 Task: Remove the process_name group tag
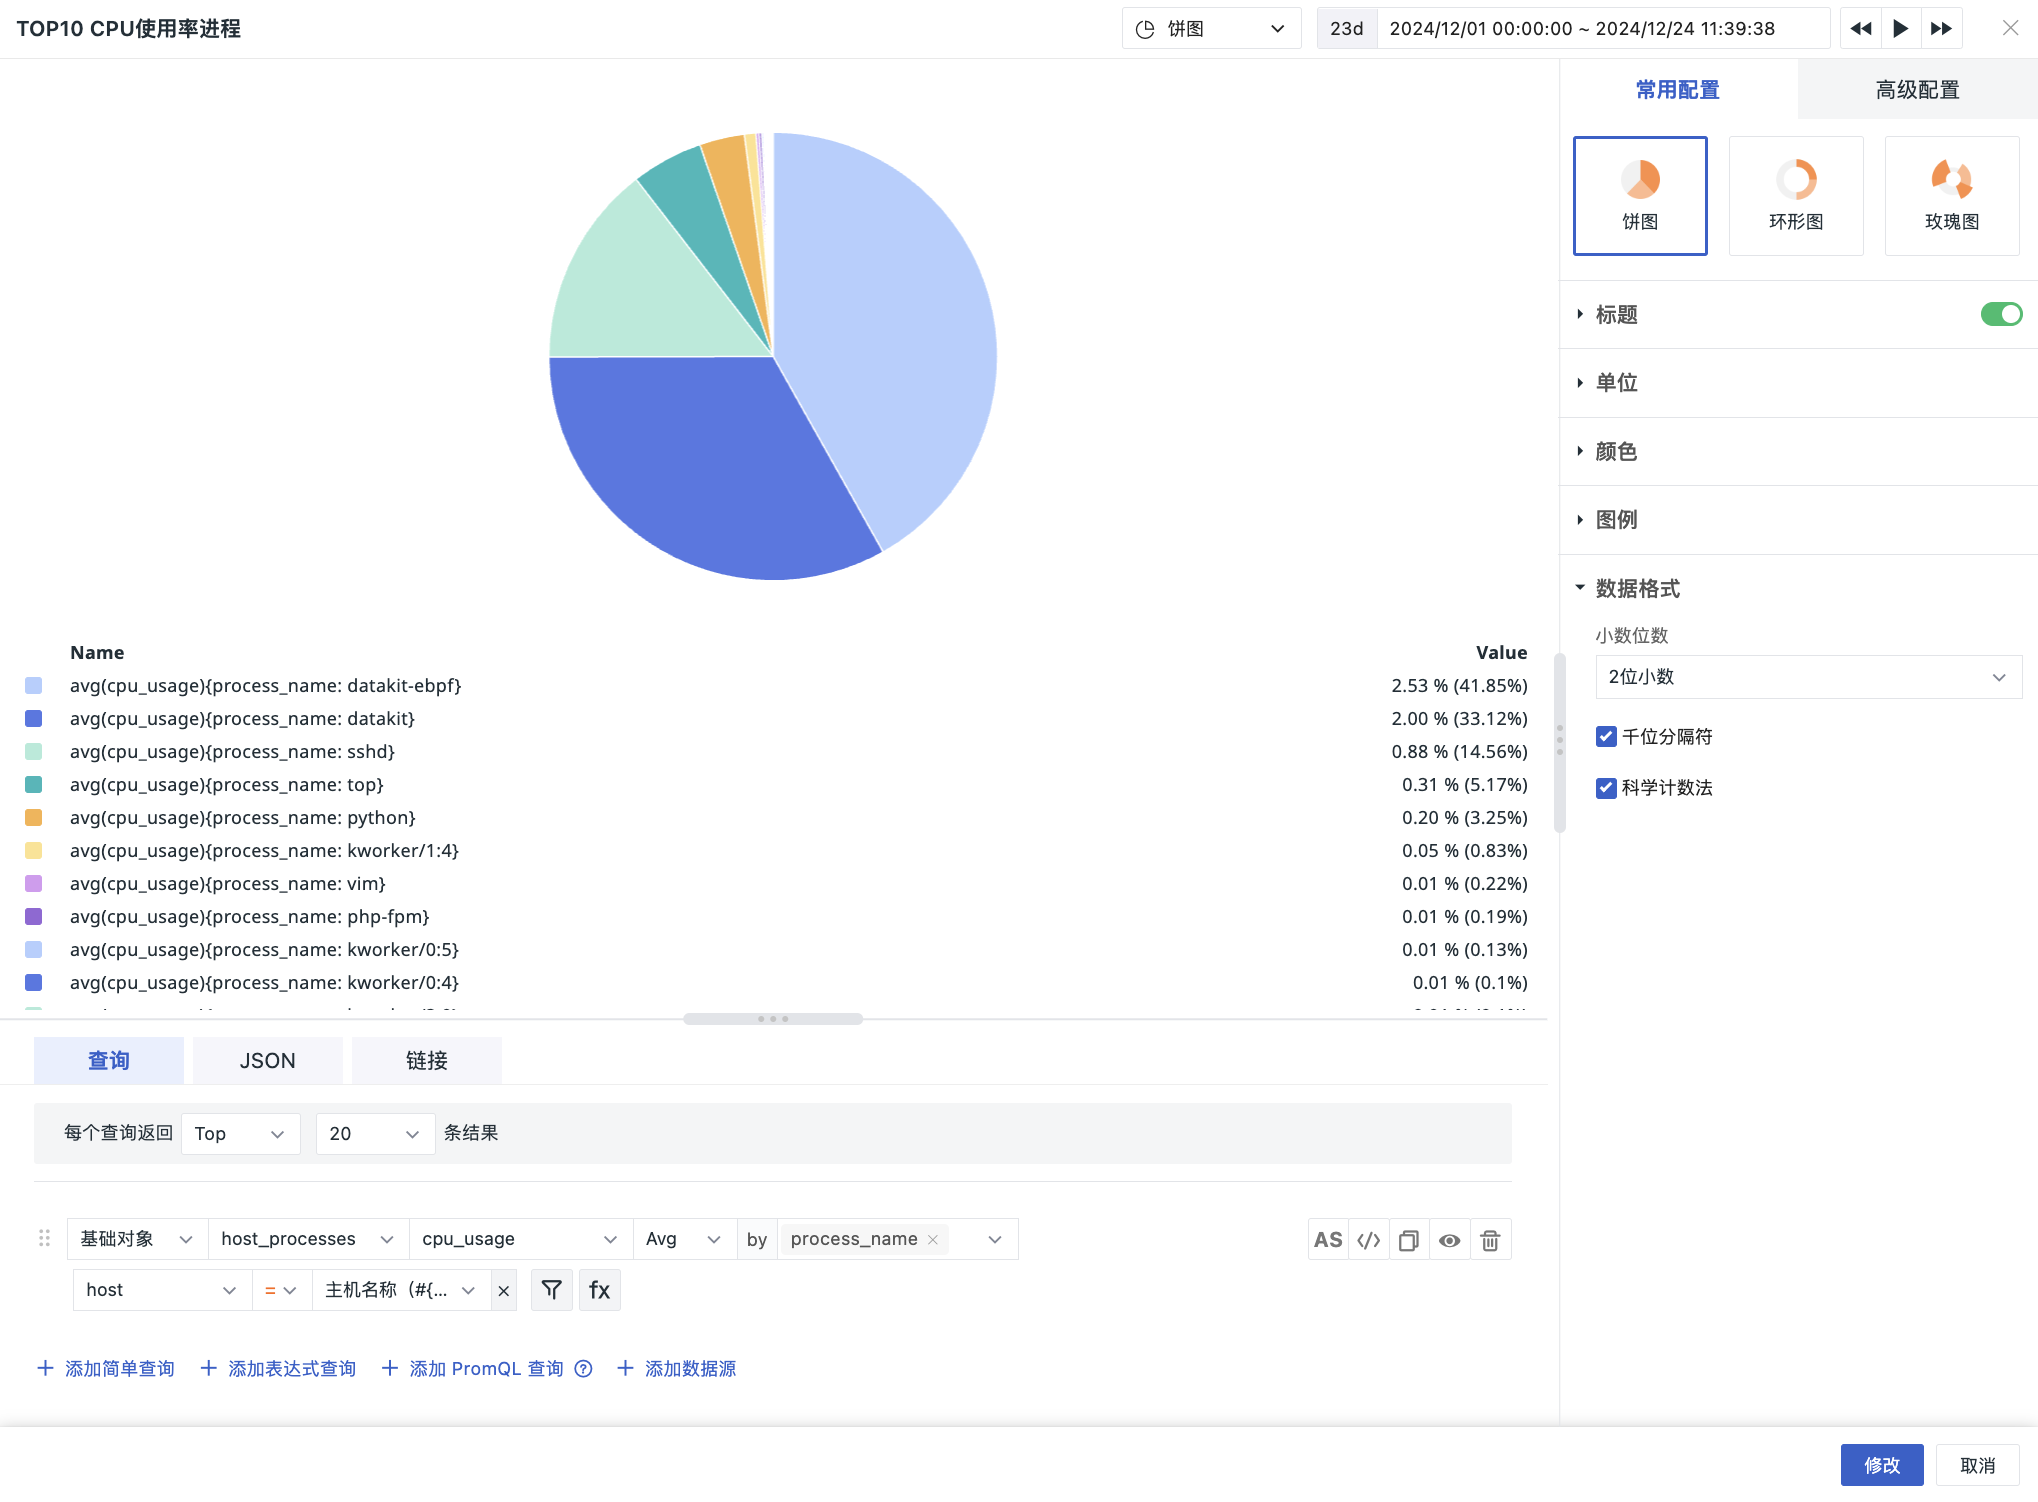pyautogui.click(x=933, y=1239)
